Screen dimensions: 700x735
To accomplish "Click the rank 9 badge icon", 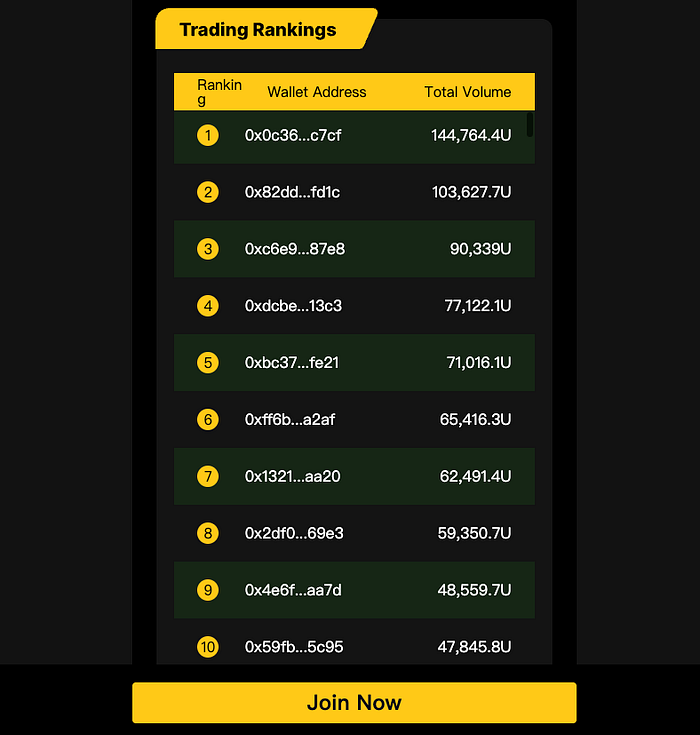I will coord(208,590).
